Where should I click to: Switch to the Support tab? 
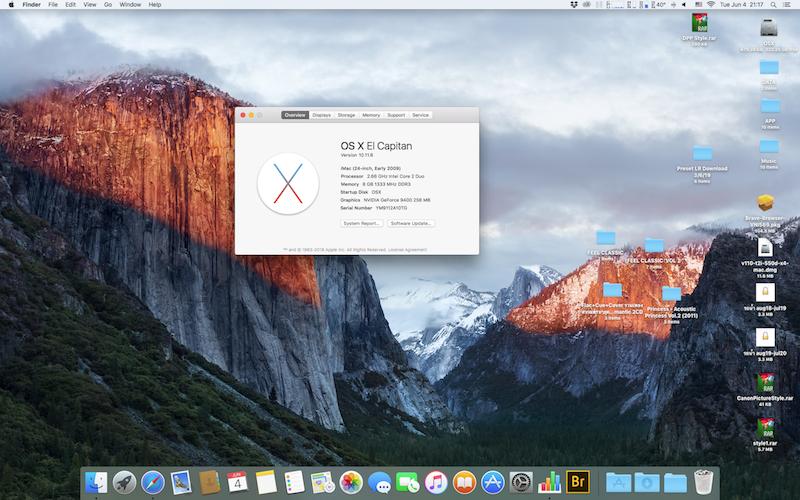396,115
